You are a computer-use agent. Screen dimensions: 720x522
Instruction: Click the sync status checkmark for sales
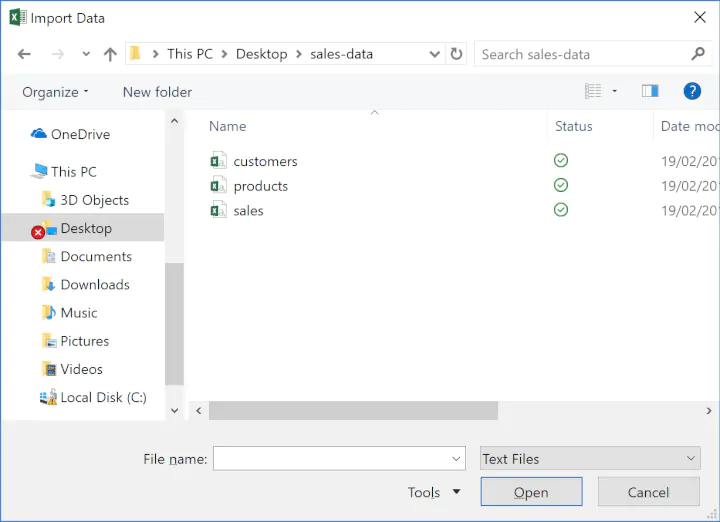(x=561, y=210)
